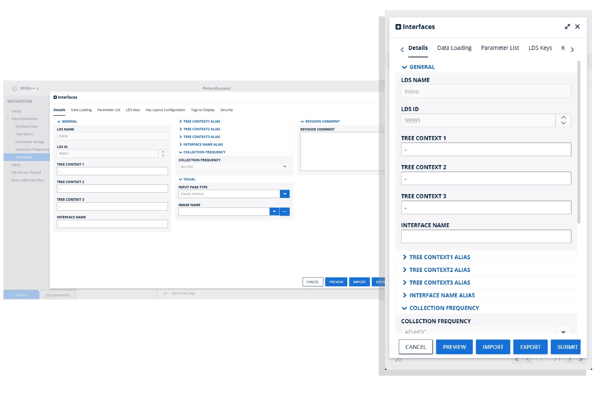Collapse REVISION COMMENT section in the wide window
The height and width of the screenshot is (400, 600).
320,121
